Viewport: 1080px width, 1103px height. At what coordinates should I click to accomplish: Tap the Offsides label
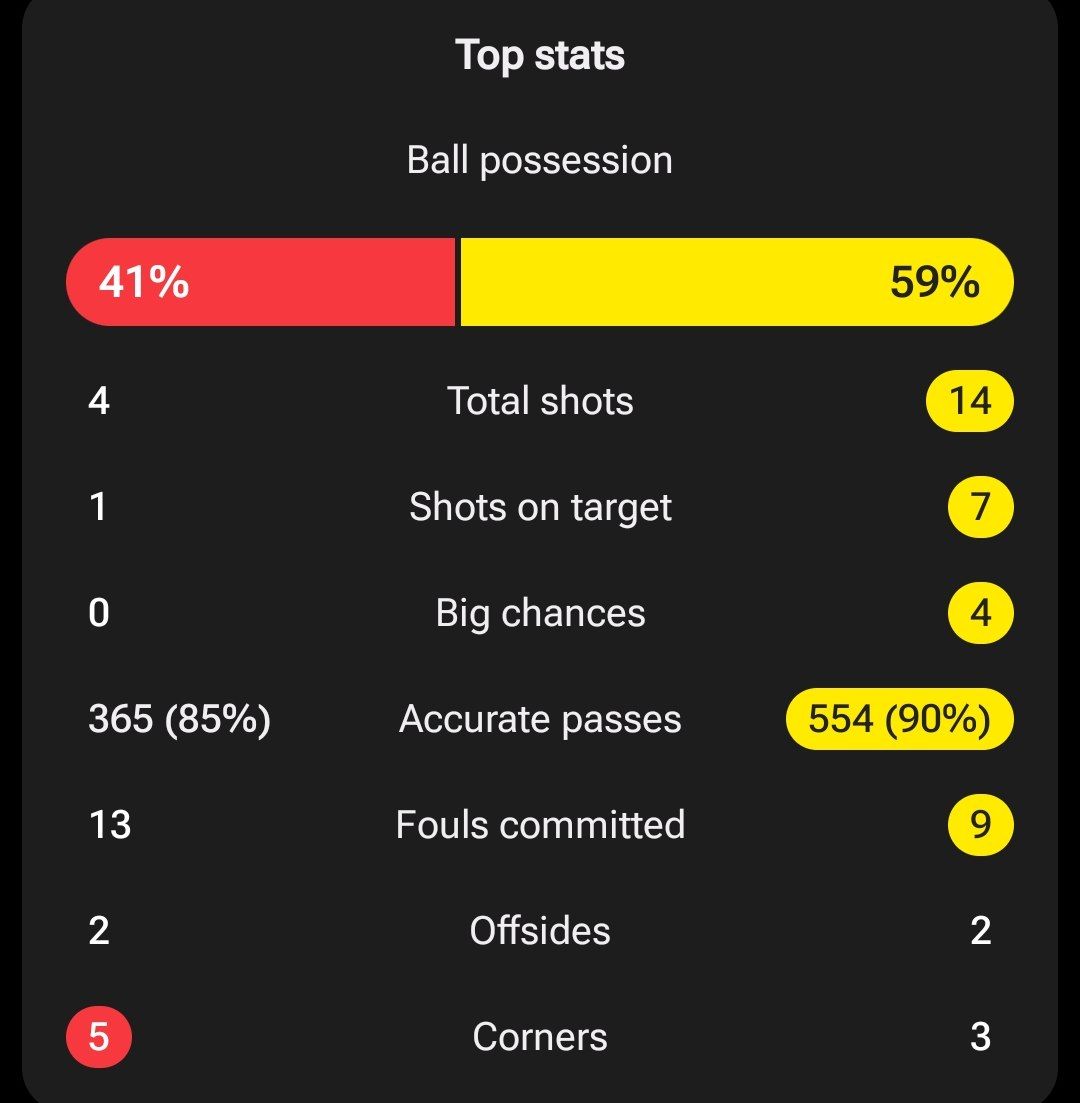[540, 931]
